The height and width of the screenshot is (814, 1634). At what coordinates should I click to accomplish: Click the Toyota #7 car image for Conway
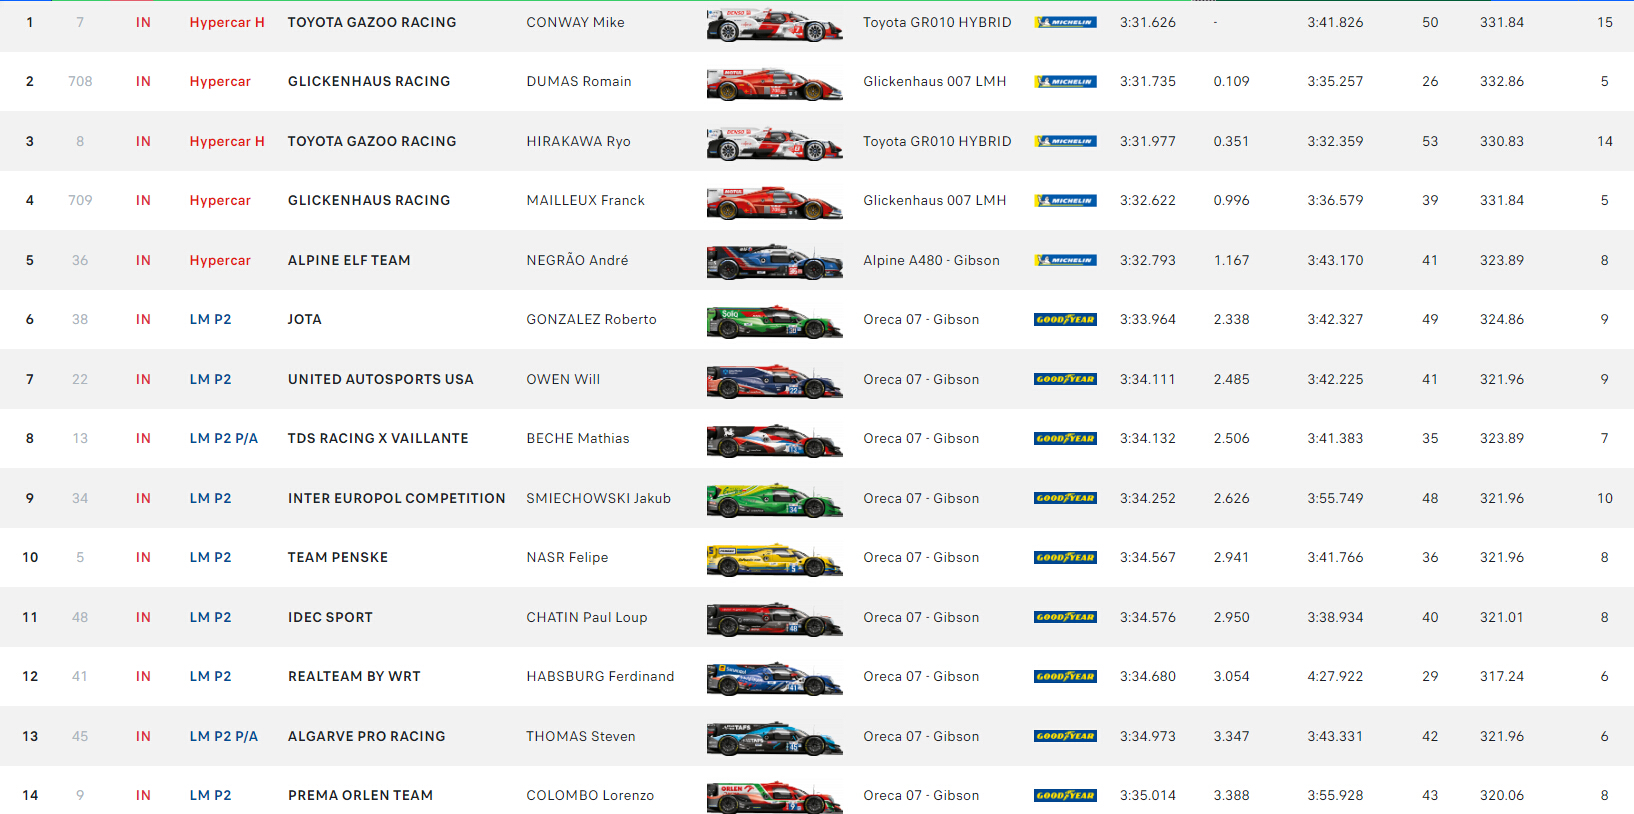(x=774, y=24)
